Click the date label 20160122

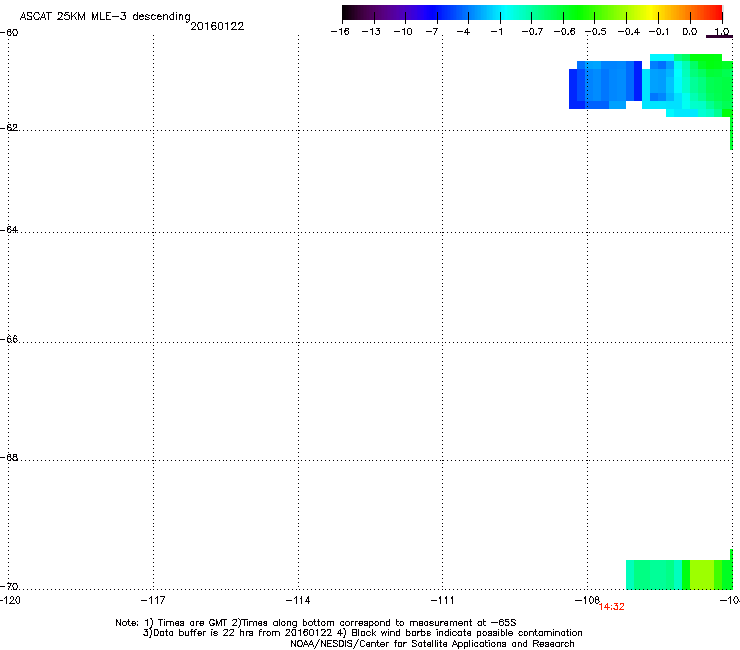tap(217, 26)
